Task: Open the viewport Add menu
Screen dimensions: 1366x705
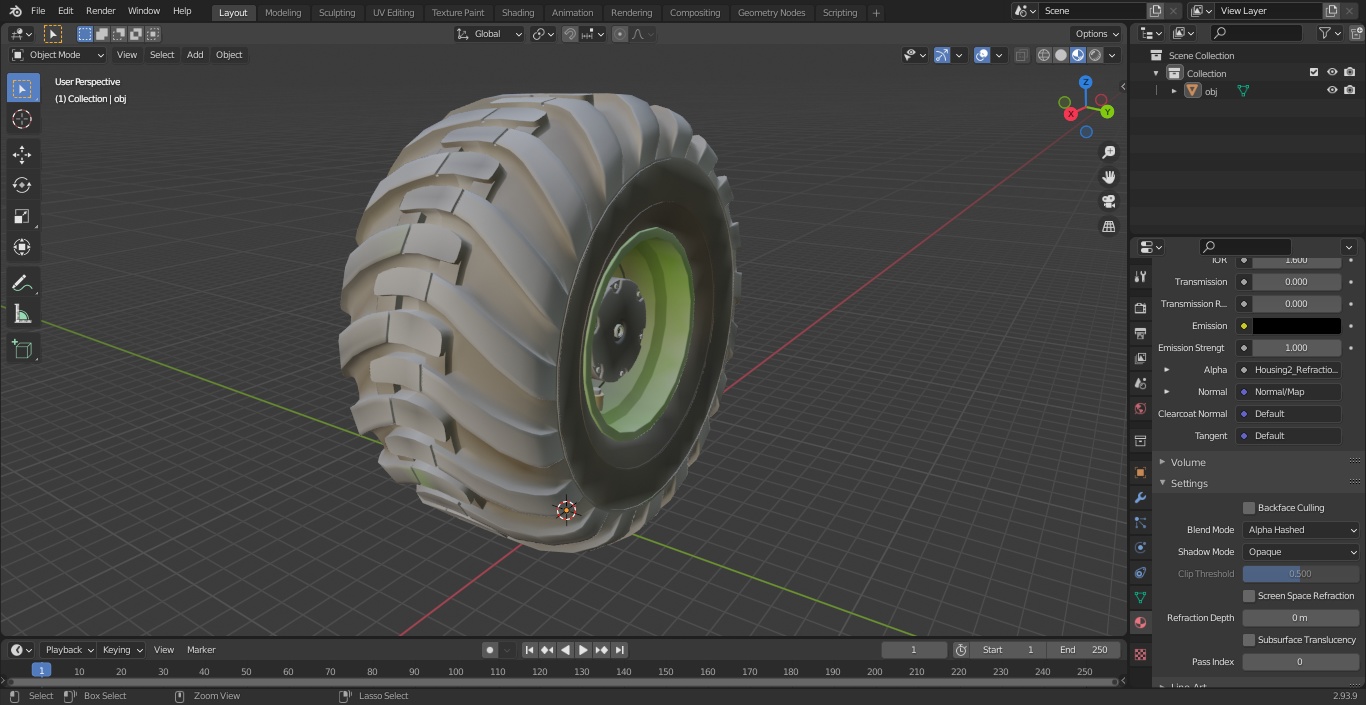Action: (x=195, y=55)
